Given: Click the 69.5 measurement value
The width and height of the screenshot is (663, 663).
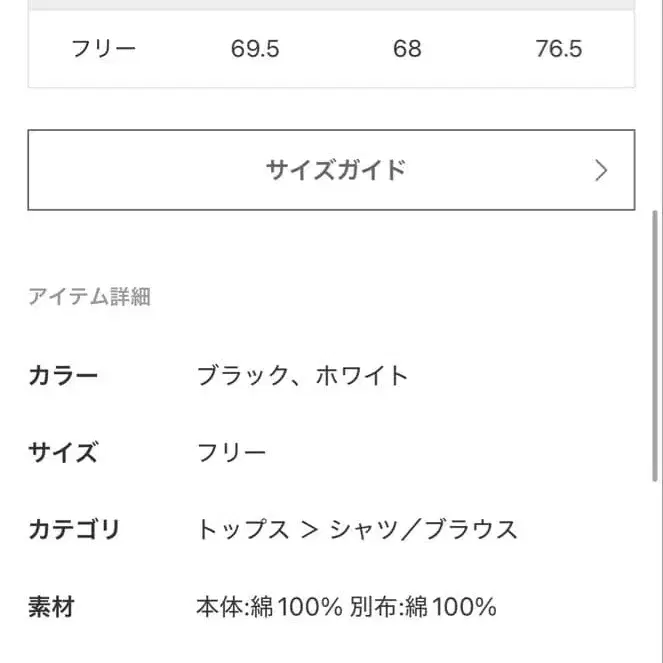Looking at the screenshot, I should (x=255, y=48).
